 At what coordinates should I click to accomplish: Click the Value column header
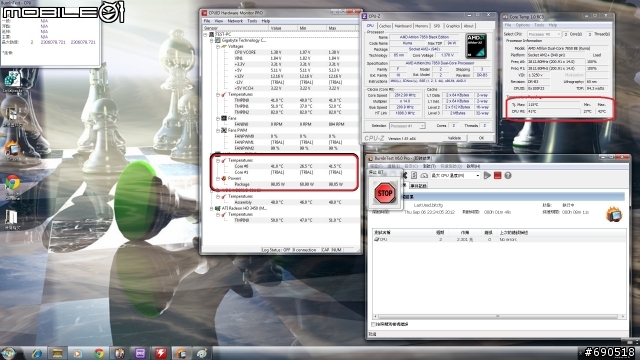pos(283,28)
